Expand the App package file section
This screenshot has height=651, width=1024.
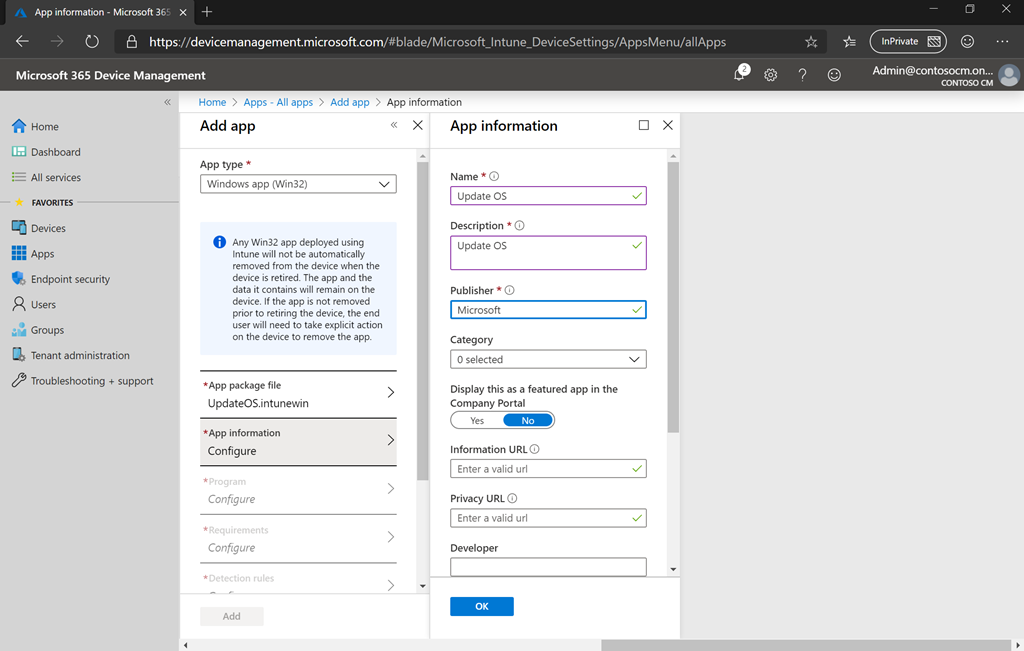coord(298,394)
